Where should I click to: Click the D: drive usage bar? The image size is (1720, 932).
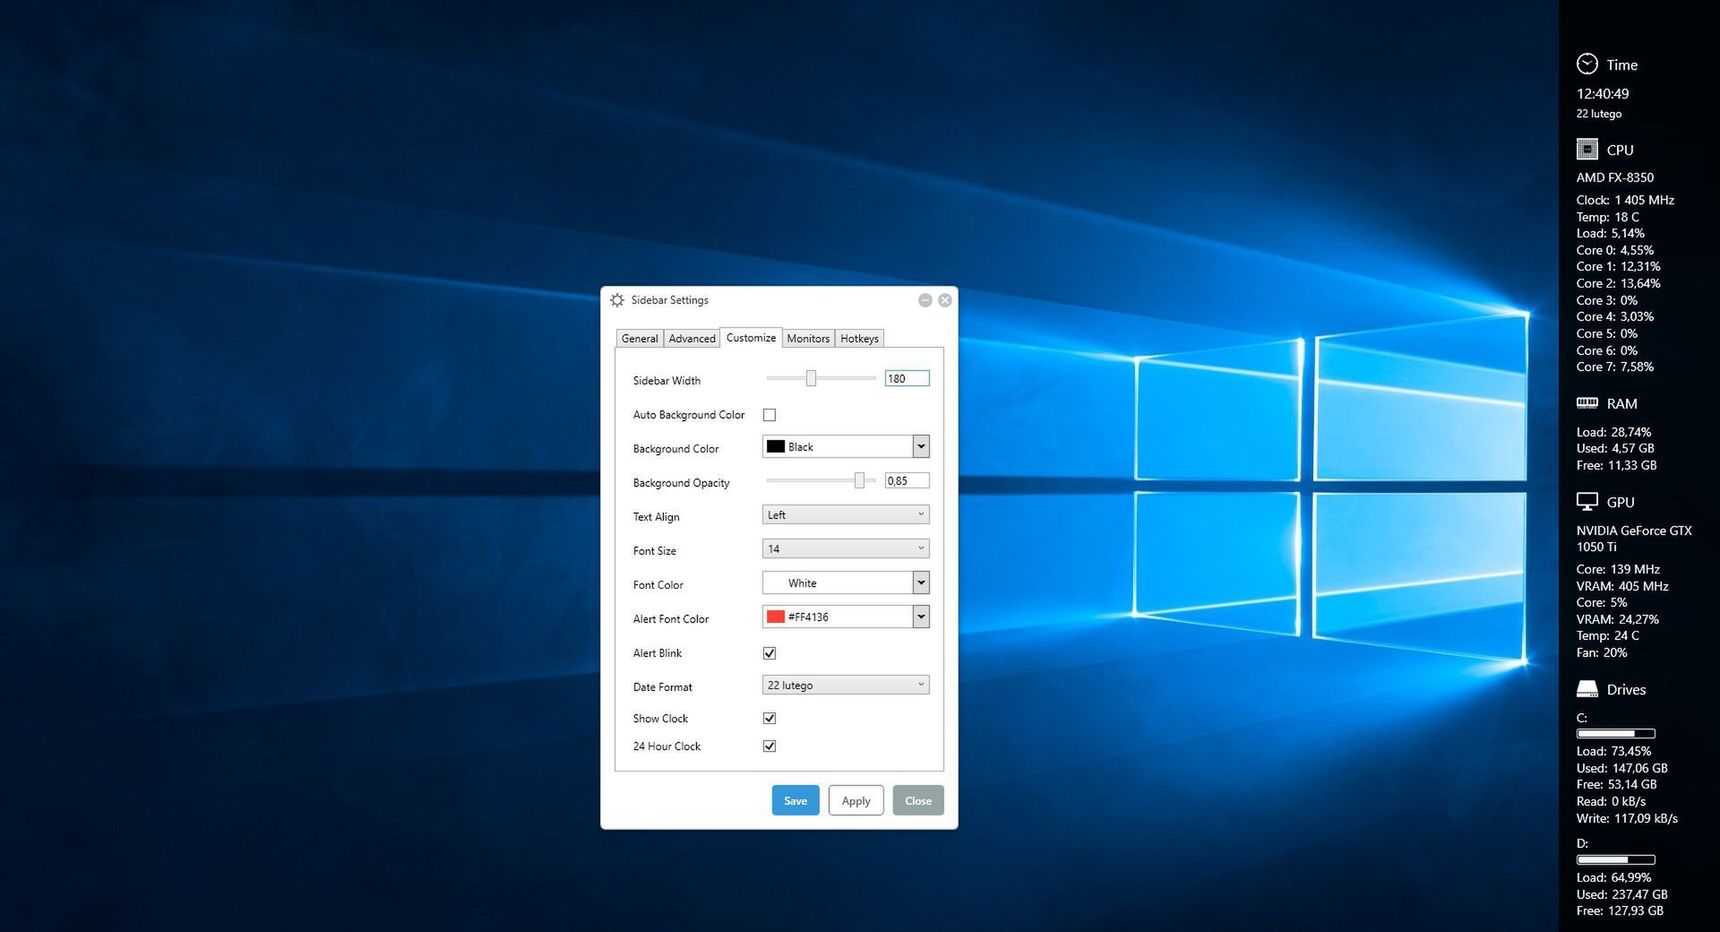click(1616, 860)
